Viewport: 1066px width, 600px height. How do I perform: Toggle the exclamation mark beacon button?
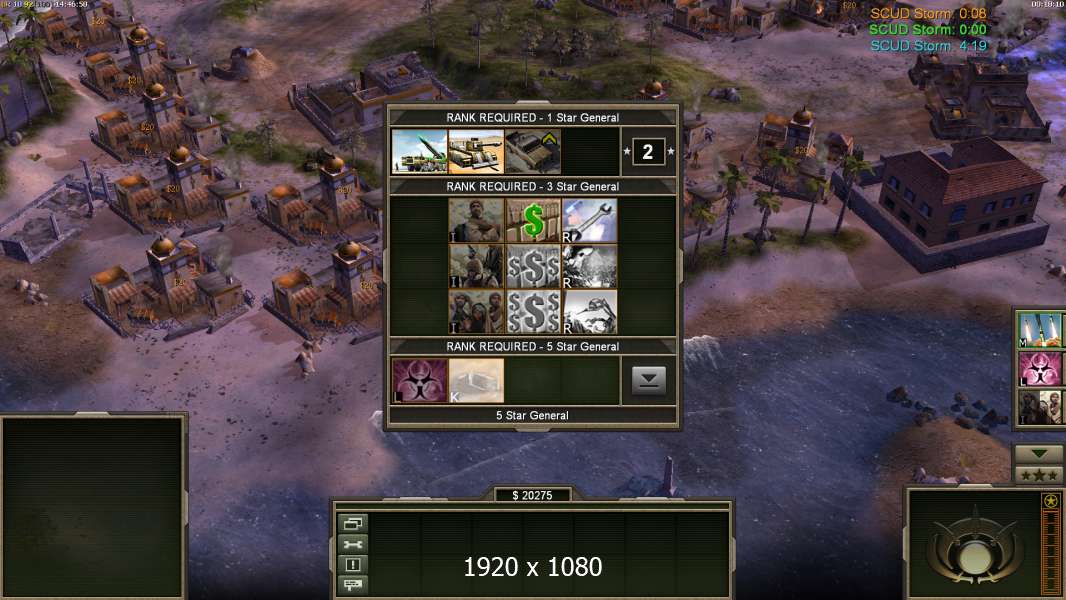tap(353, 565)
